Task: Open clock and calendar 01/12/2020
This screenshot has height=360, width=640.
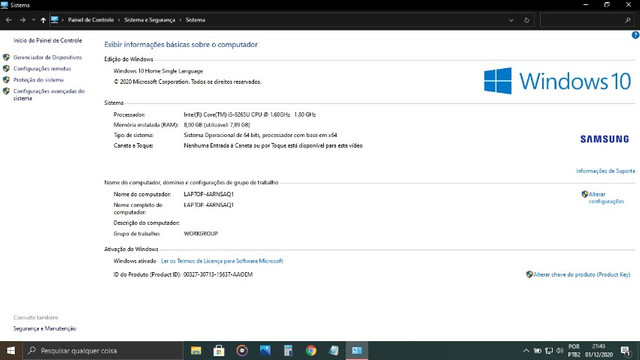Action: click(599, 351)
